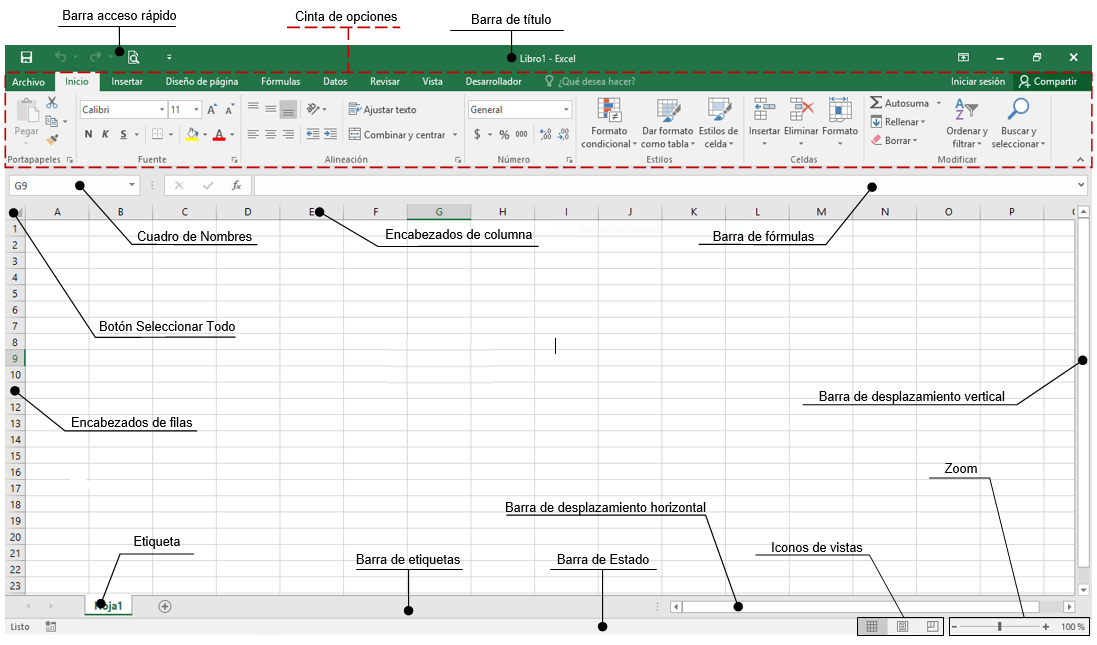Toggle bold (N) formatting
Viewport: 1097px width, 645px height.
[x=88, y=134]
